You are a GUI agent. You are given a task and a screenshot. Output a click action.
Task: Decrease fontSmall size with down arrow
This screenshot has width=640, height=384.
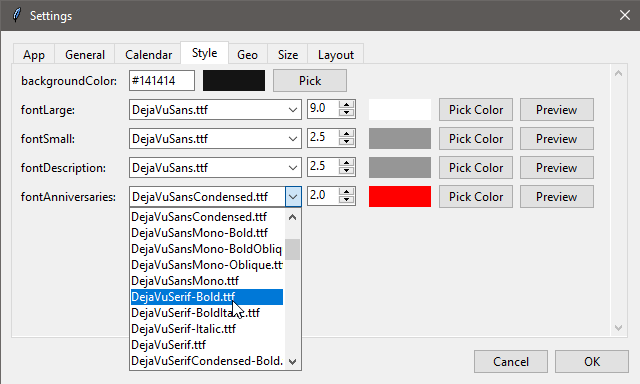point(347,142)
